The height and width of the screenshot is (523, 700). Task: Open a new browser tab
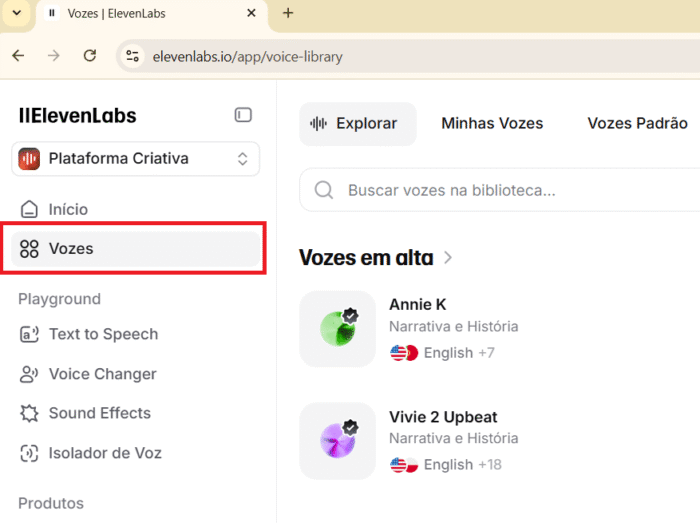pos(288,13)
